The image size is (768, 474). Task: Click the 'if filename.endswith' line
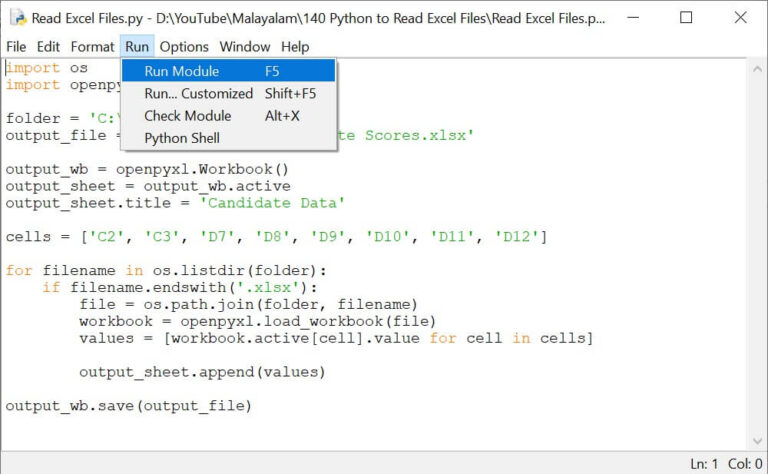click(x=180, y=287)
